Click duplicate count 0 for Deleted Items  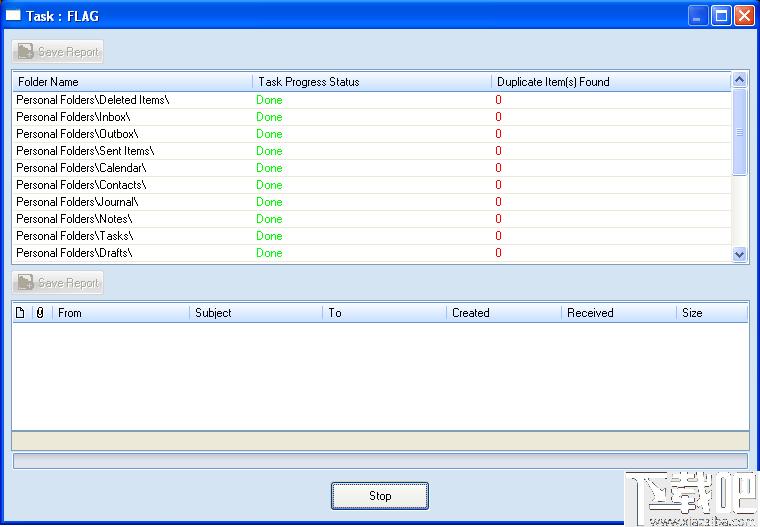pos(498,100)
